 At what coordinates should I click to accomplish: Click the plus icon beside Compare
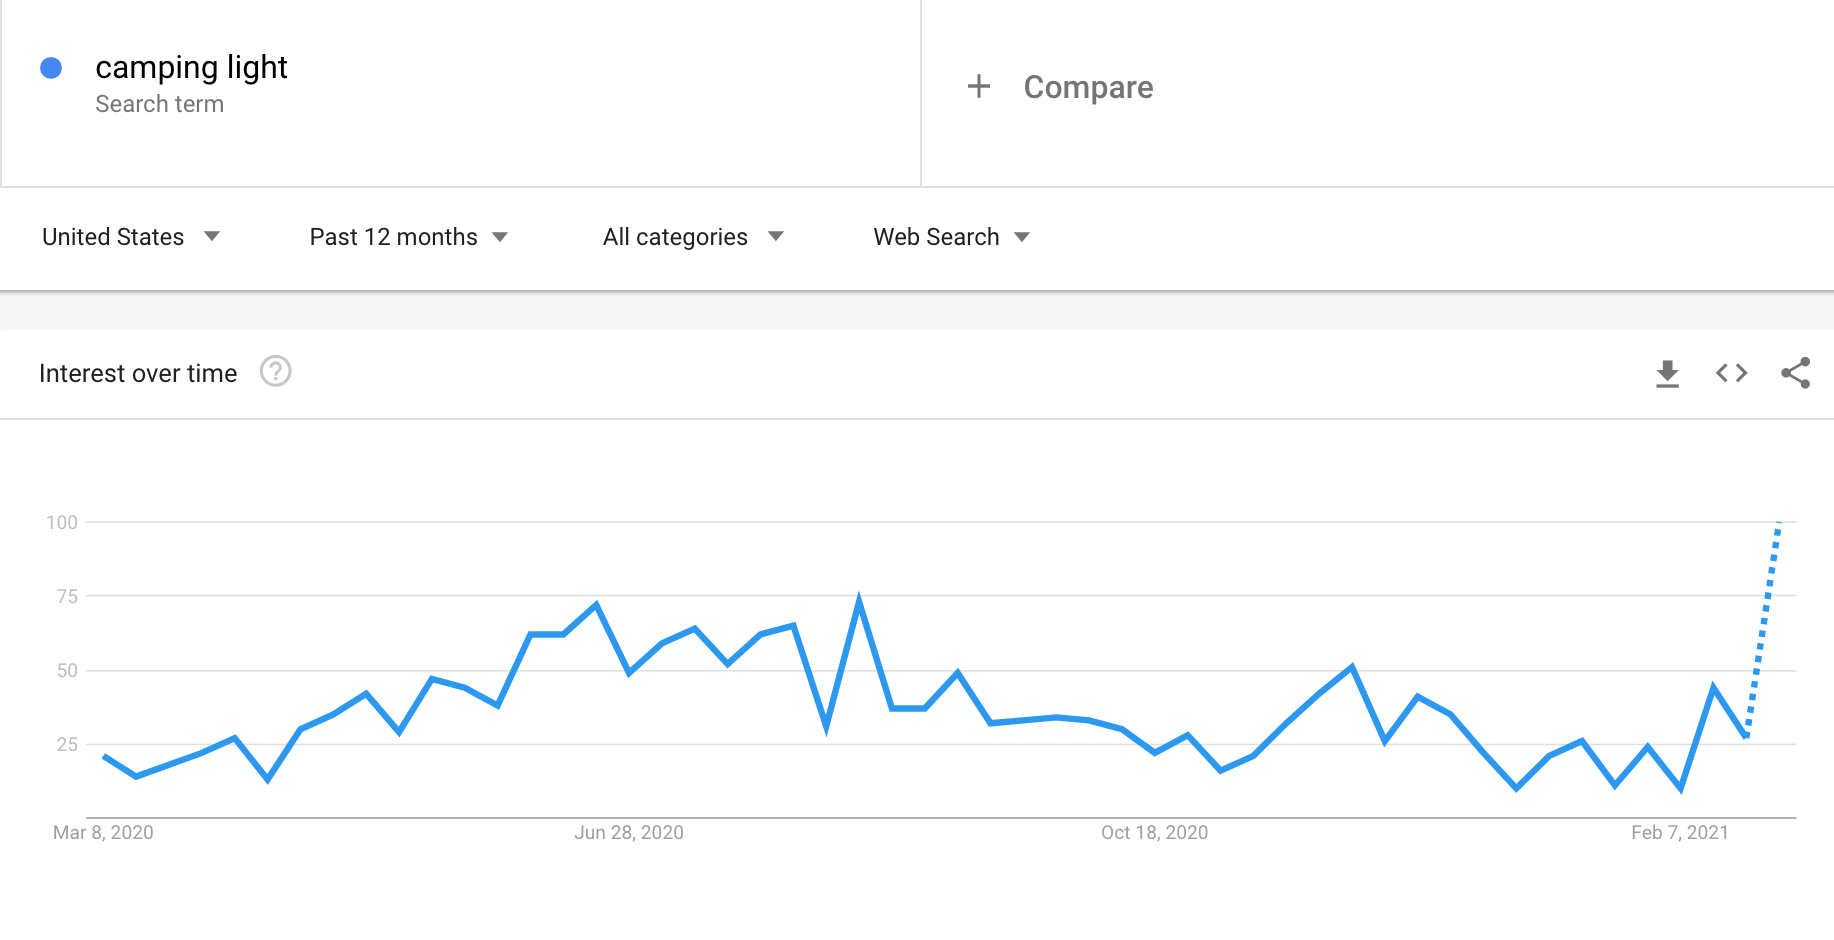pyautogui.click(x=979, y=87)
